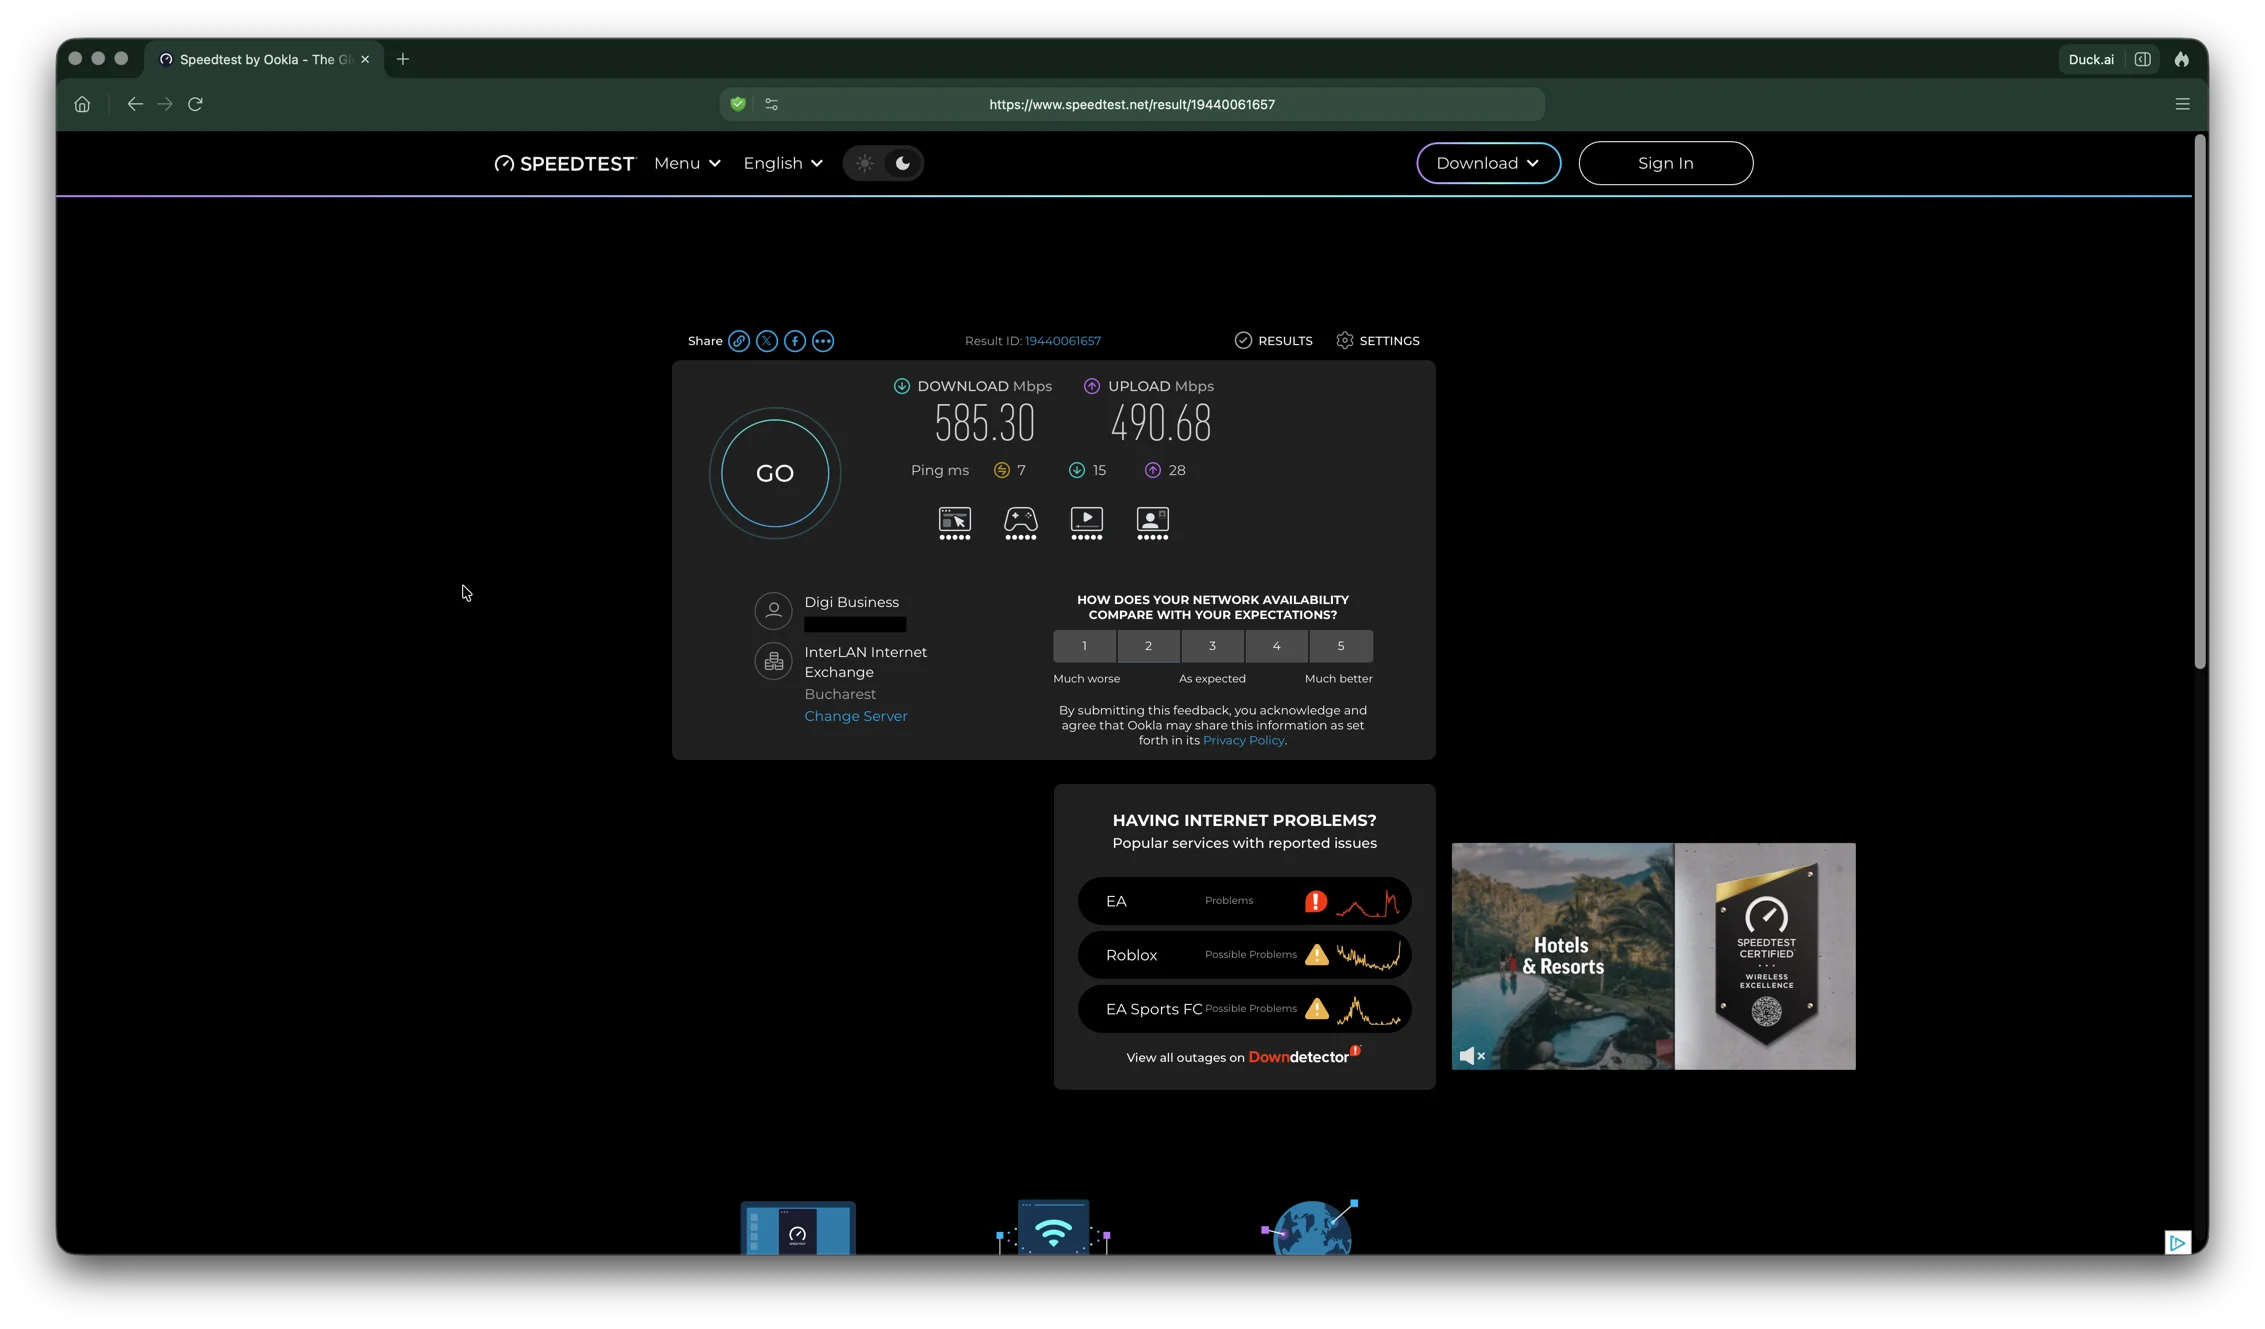Click the Speedtest desktop app illustration
2265x1329 pixels.
pyautogui.click(x=798, y=1228)
